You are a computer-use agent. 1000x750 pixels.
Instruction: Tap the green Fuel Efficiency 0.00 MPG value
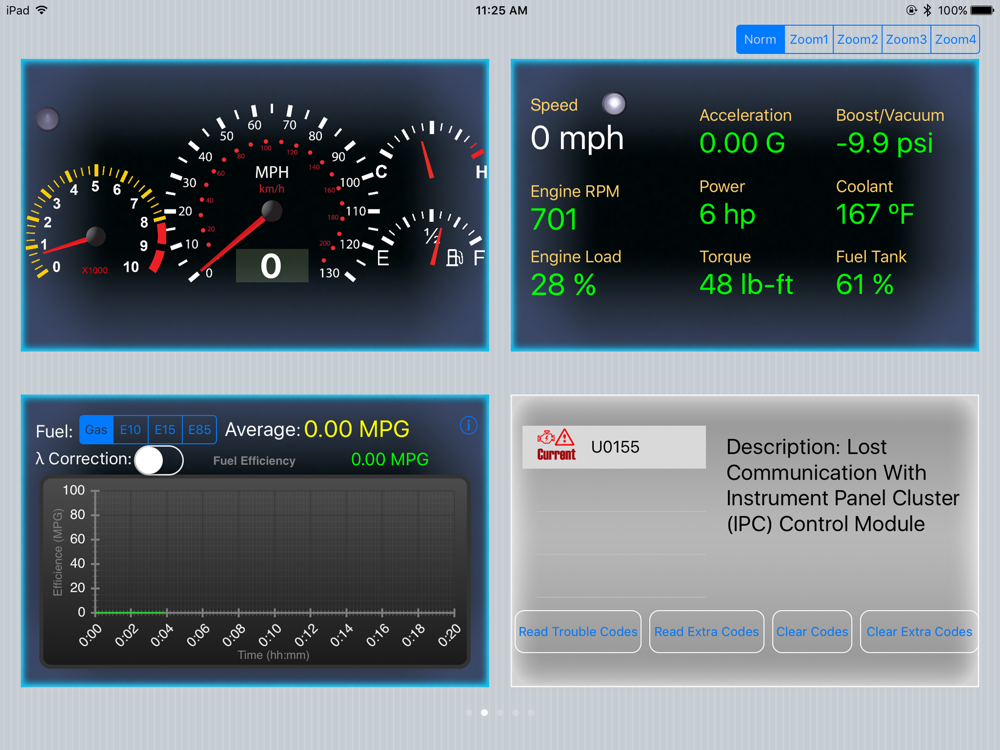pyautogui.click(x=390, y=459)
